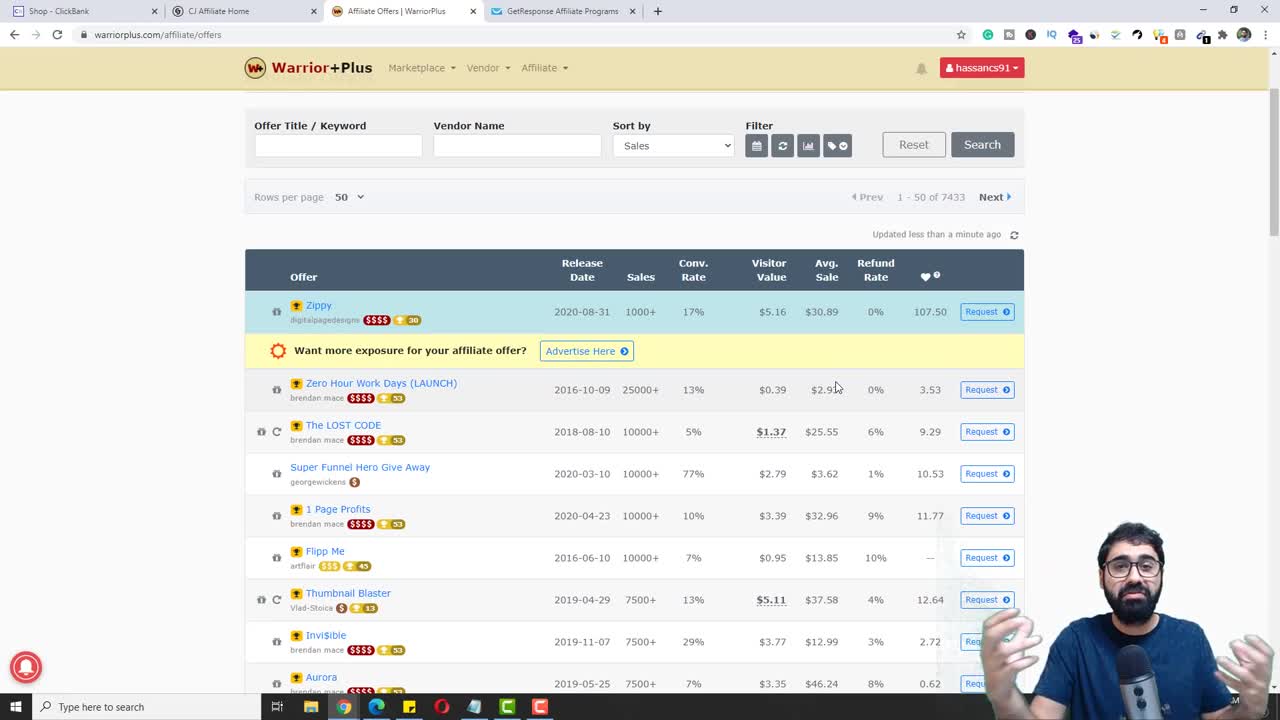Click the recurring filter icon button
1280x720 pixels.
click(x=782, y=146)
